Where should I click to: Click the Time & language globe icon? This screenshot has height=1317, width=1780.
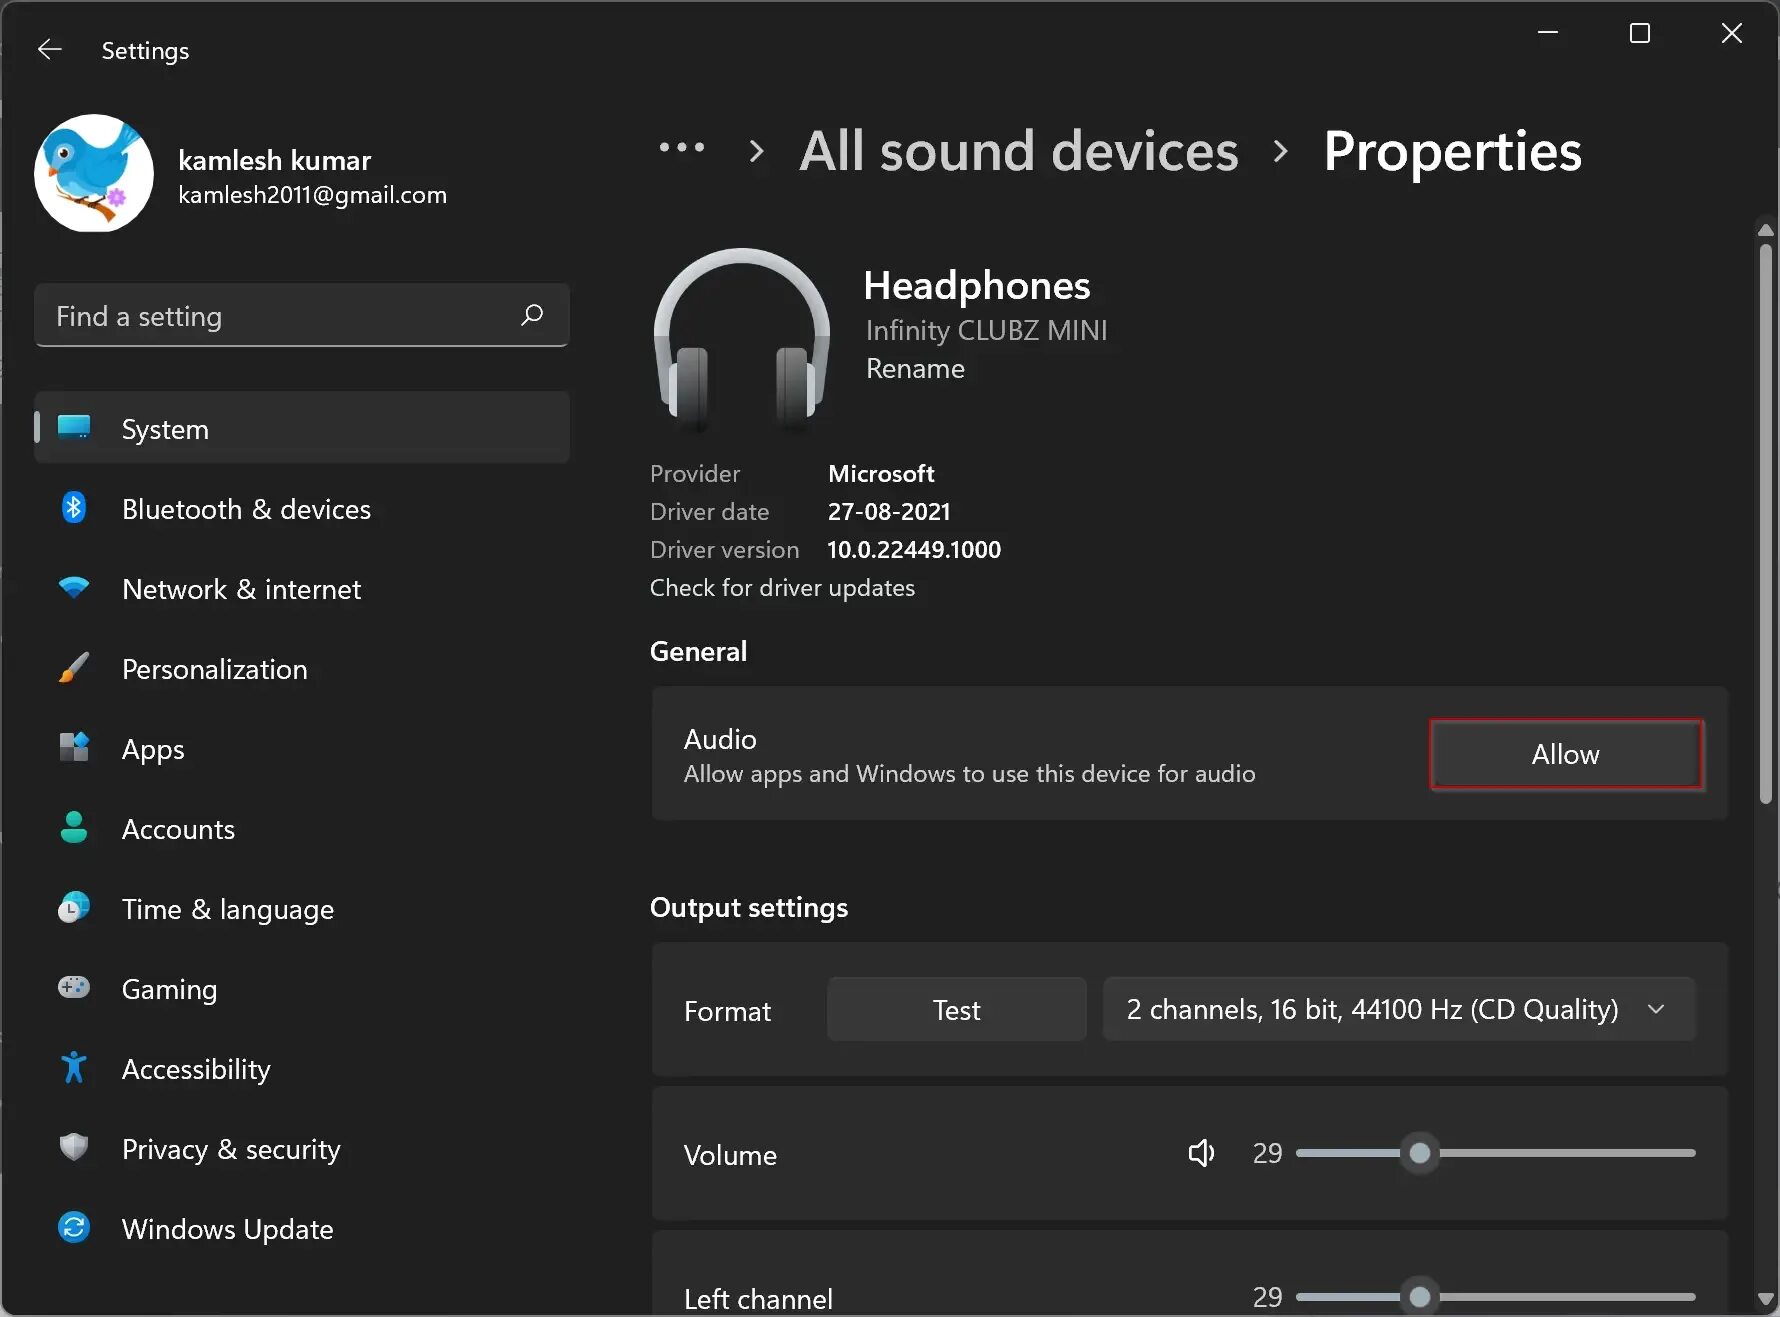(74, 908)
